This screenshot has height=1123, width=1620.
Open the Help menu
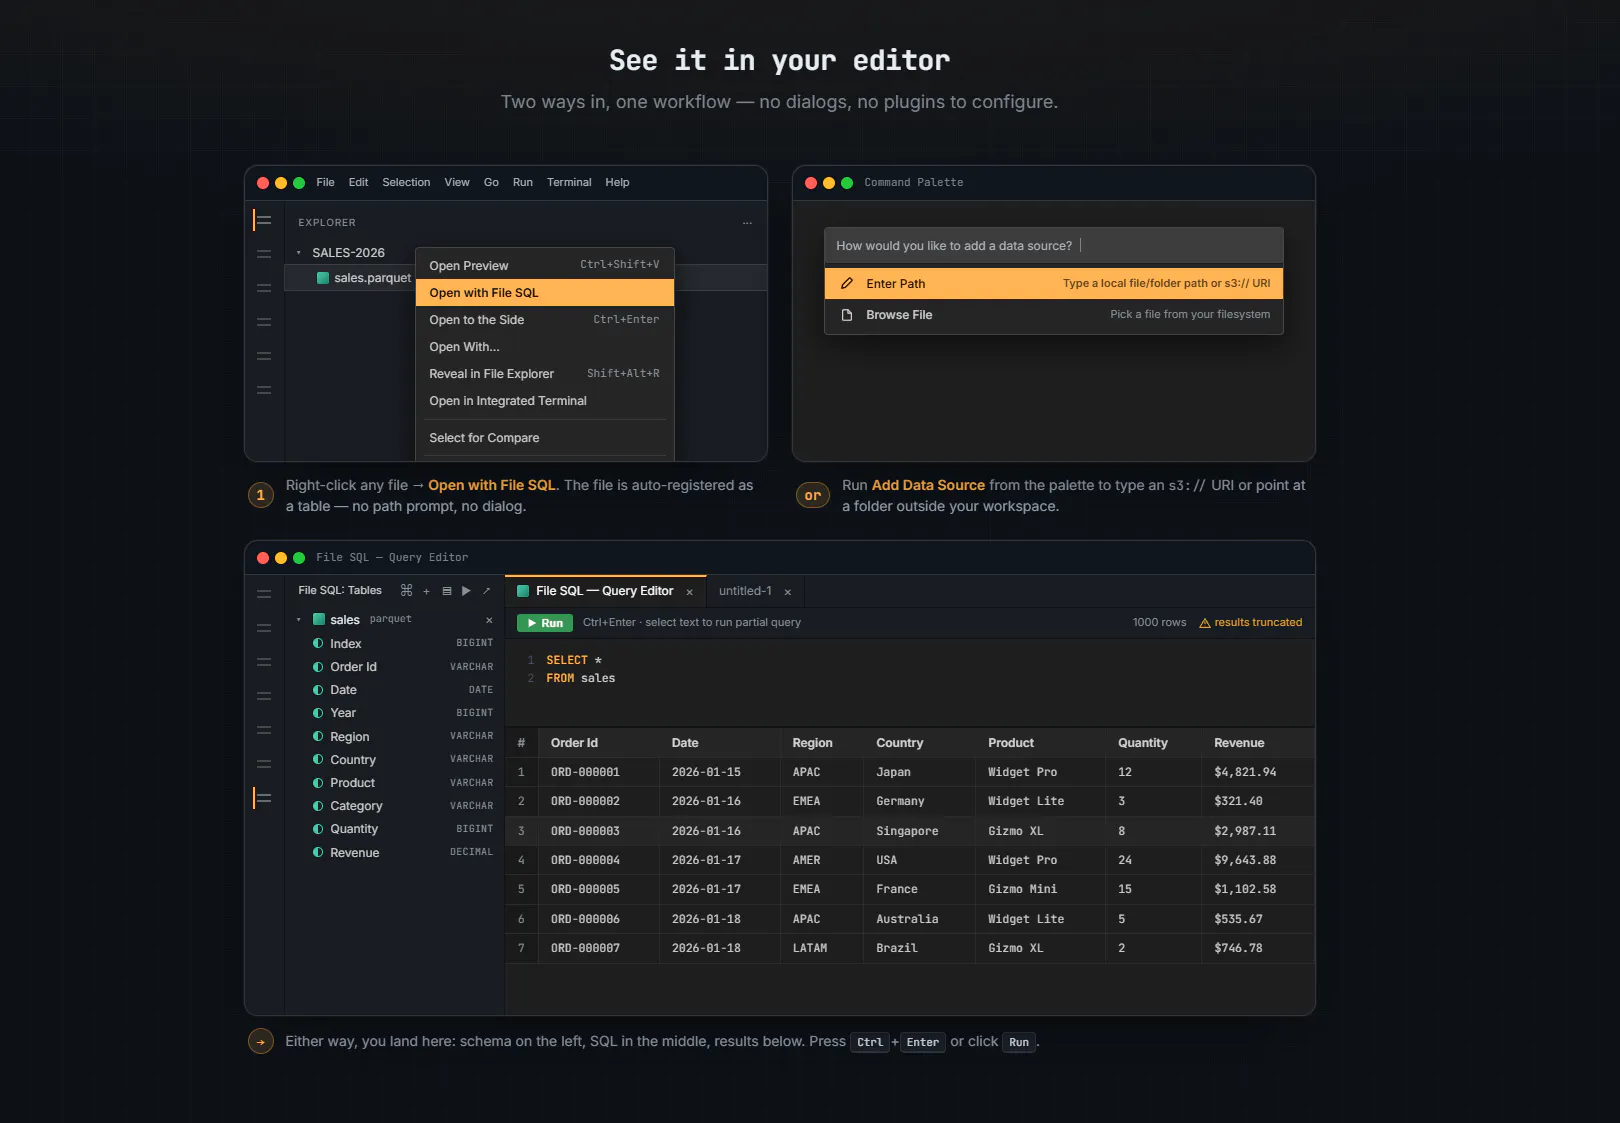tap(617, 183)
